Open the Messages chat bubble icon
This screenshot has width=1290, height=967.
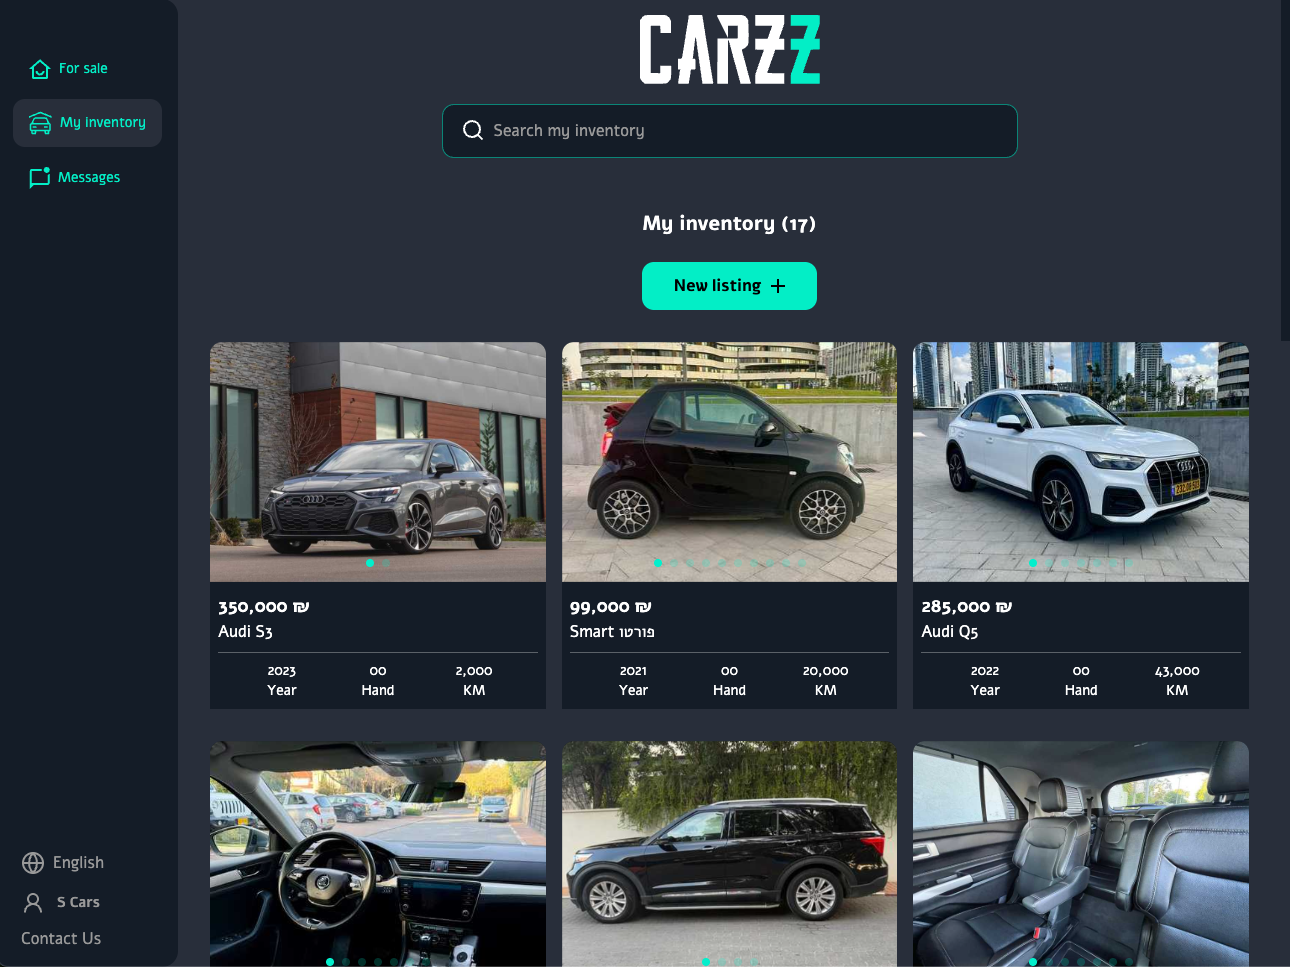point(40,177)
